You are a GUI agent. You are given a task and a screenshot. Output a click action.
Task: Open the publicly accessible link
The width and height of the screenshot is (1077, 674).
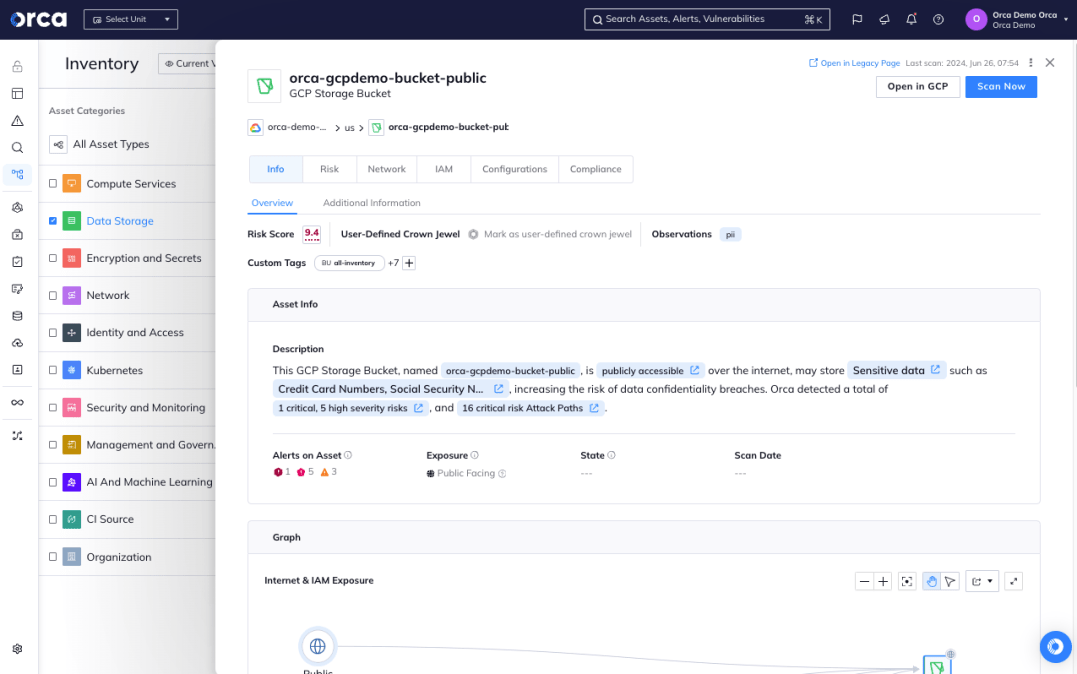pyautogui.click(x=650, y=370)
